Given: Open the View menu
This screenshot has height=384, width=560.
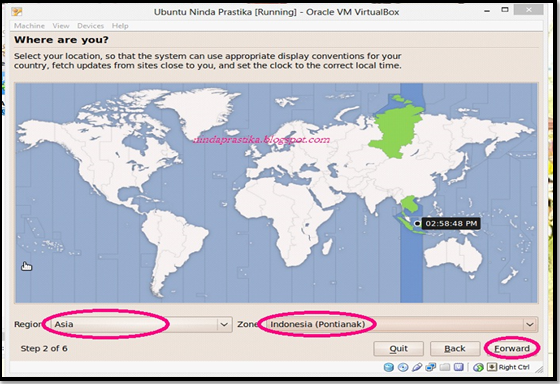Looking at the screenshot, I should coord(61,26).
